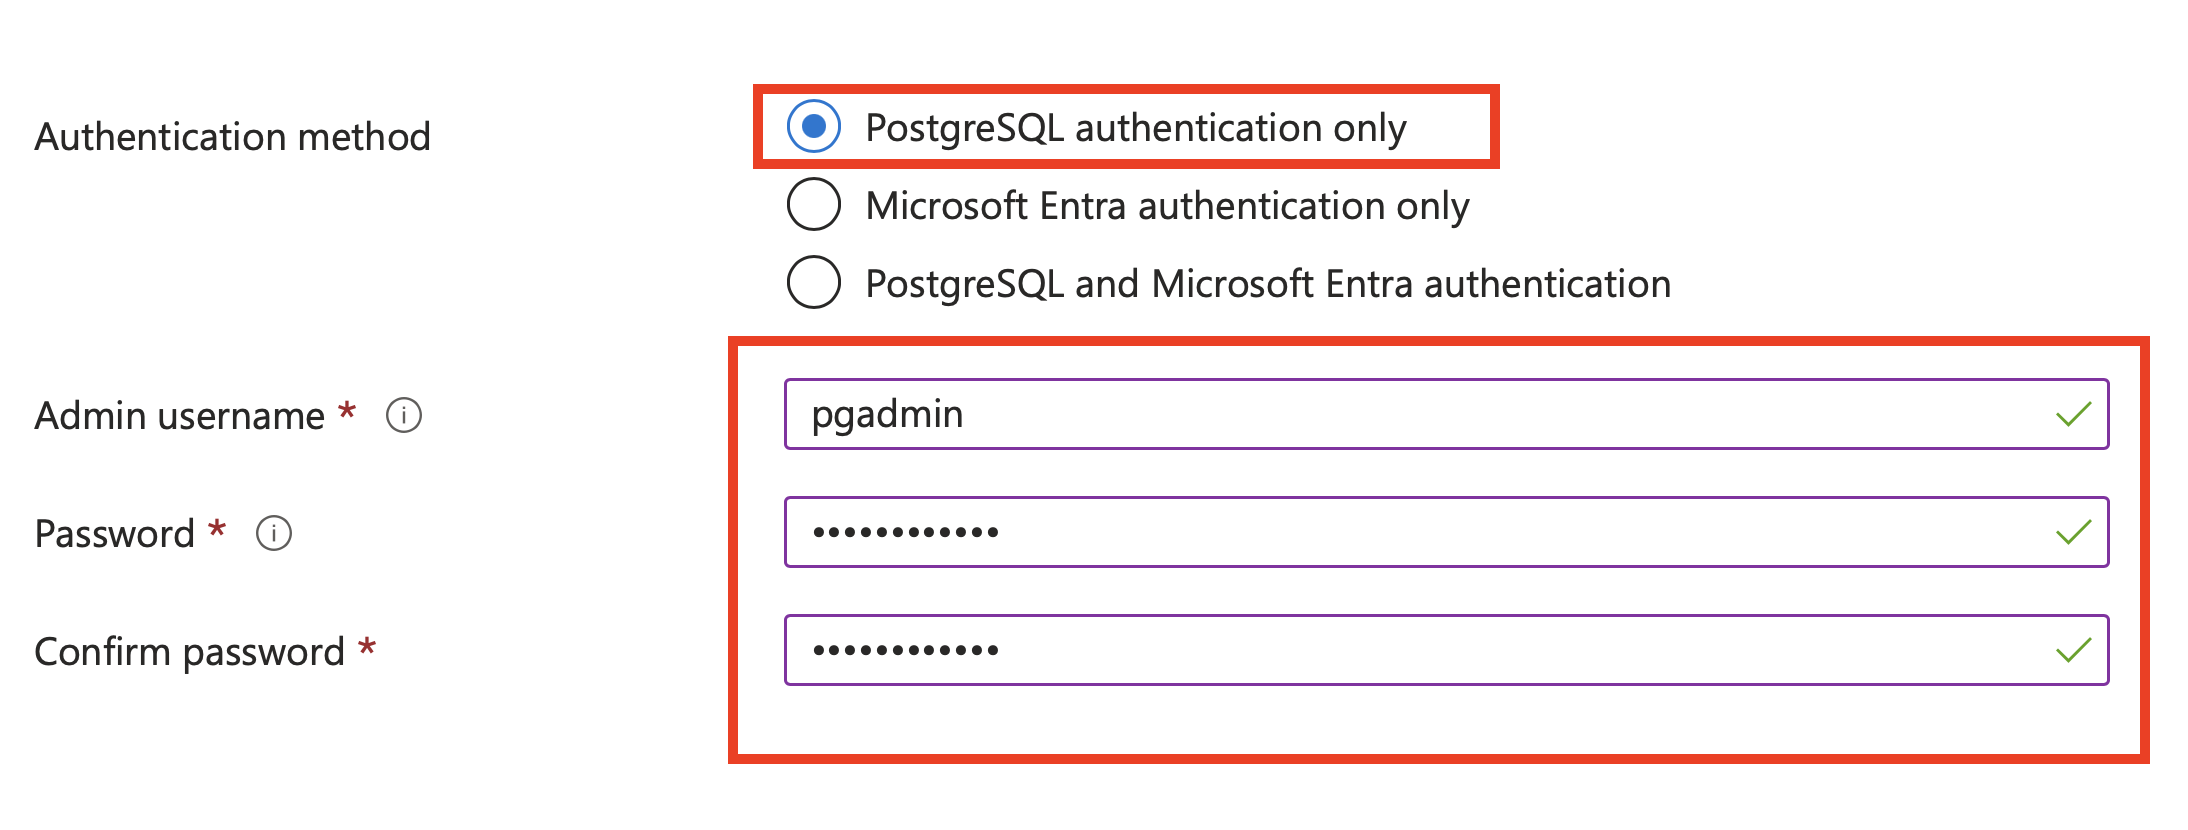Click green checkmark in Password field
The image size is (2188, 830).
(2073, 532)
